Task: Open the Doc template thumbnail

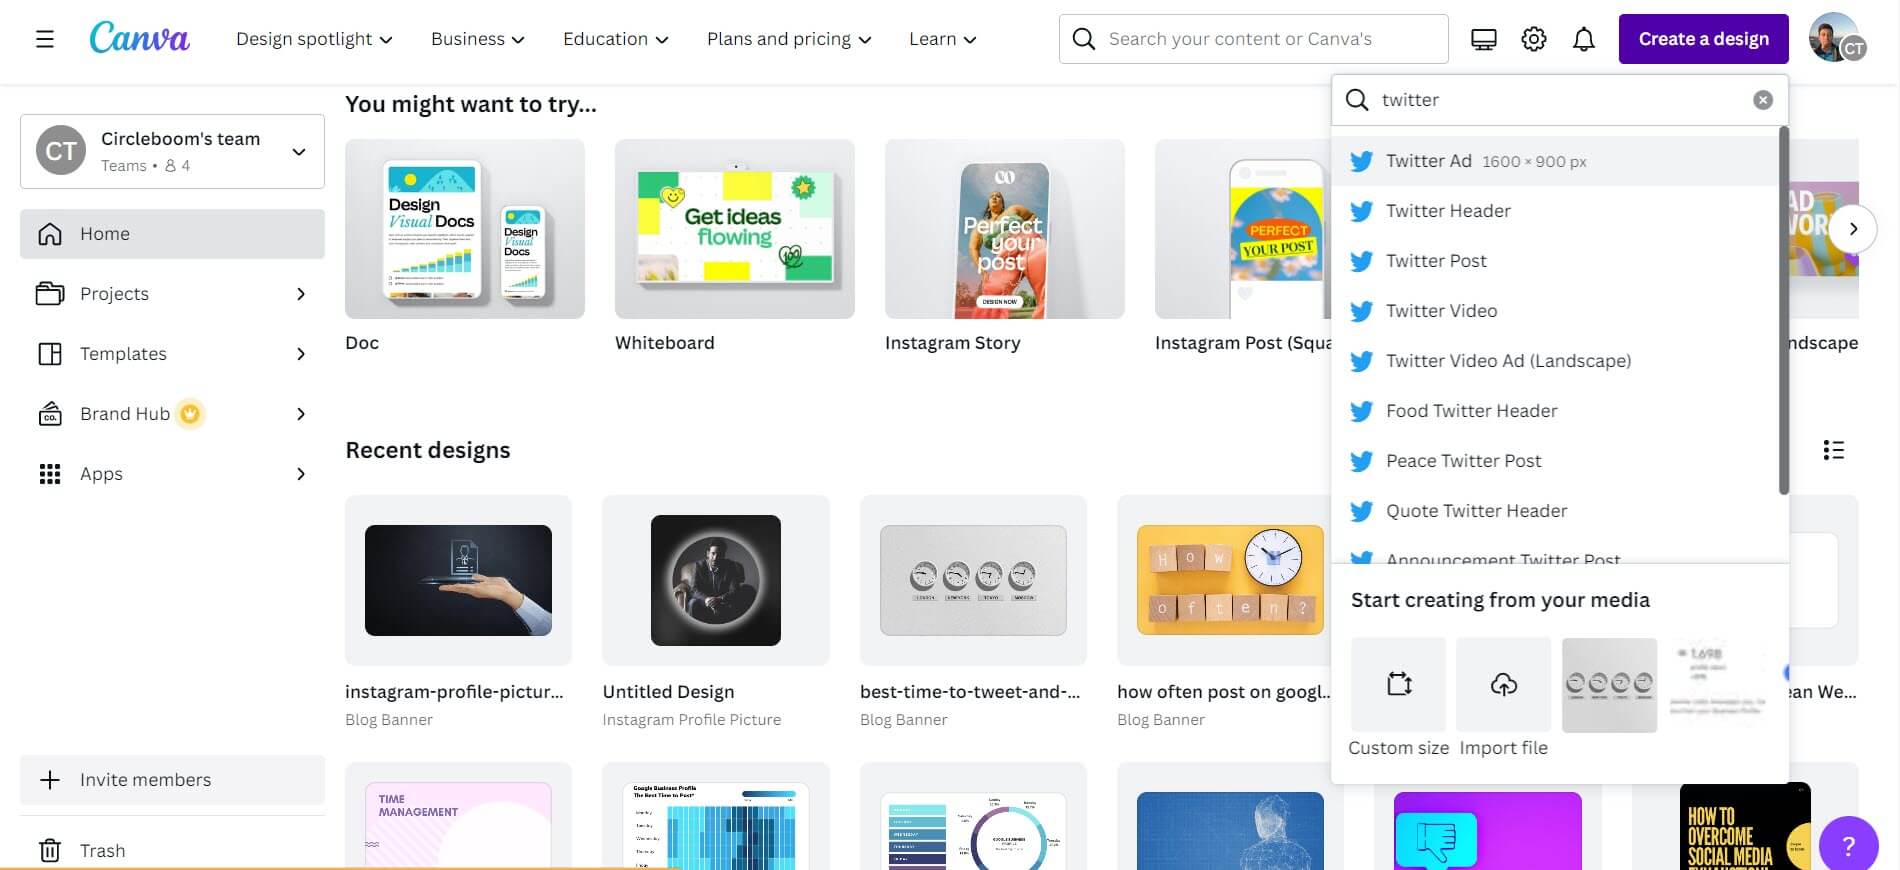Action: (x=465, y=229)
